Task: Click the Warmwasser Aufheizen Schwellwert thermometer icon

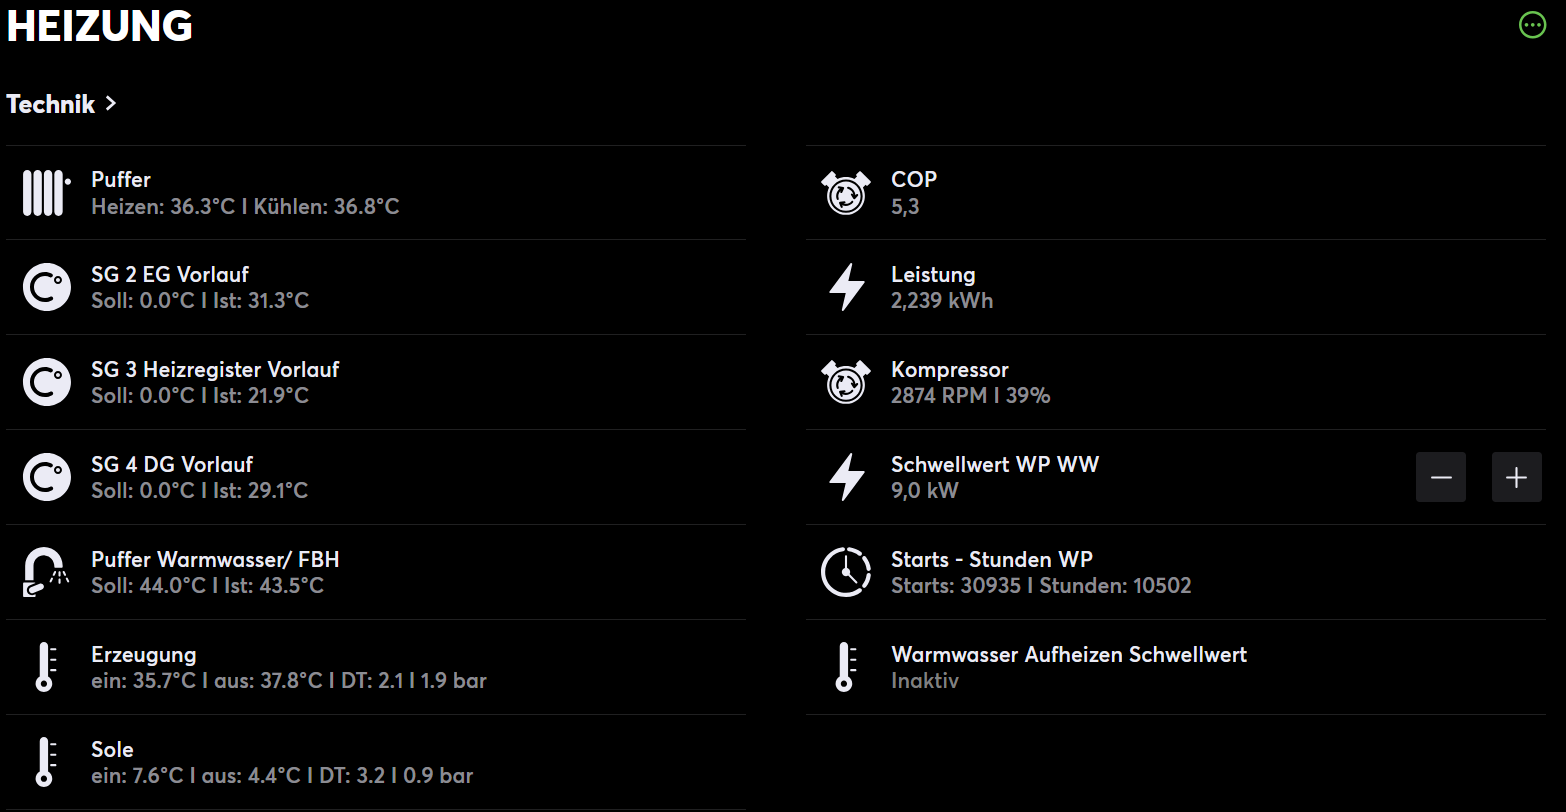Action: point(844,668)
